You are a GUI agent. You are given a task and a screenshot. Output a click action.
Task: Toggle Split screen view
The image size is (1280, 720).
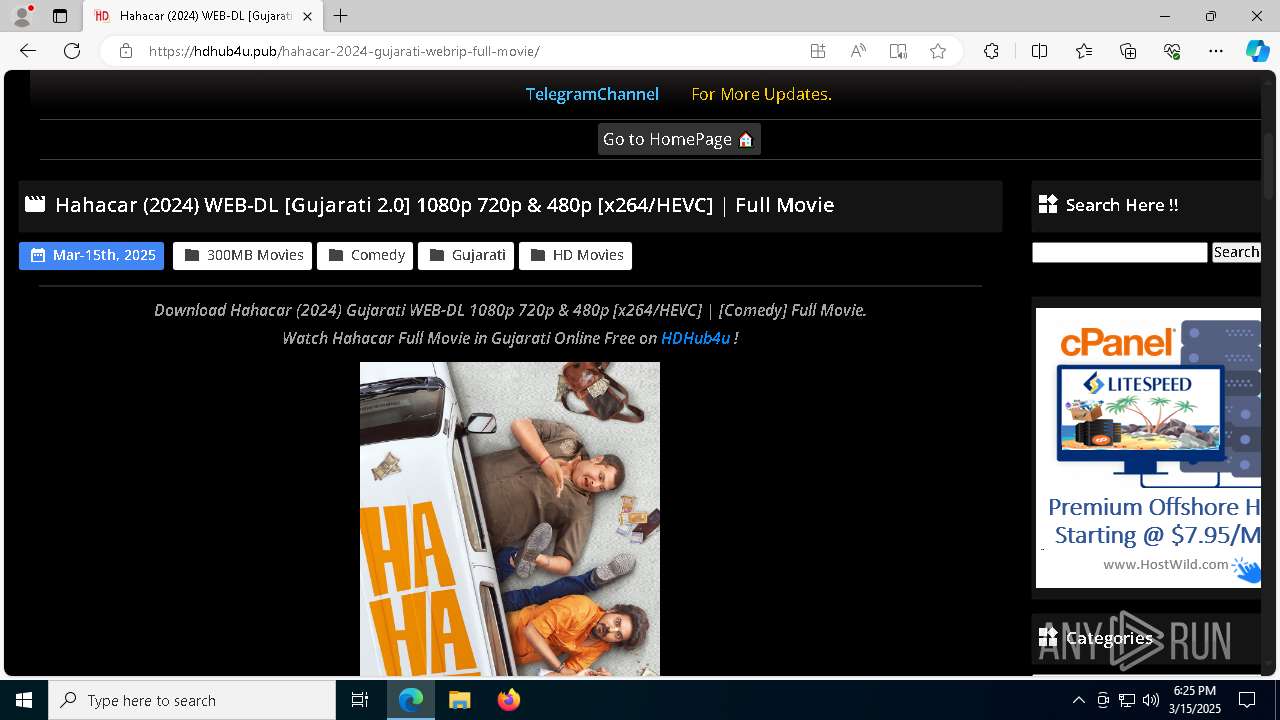[x=1039, y=51]
